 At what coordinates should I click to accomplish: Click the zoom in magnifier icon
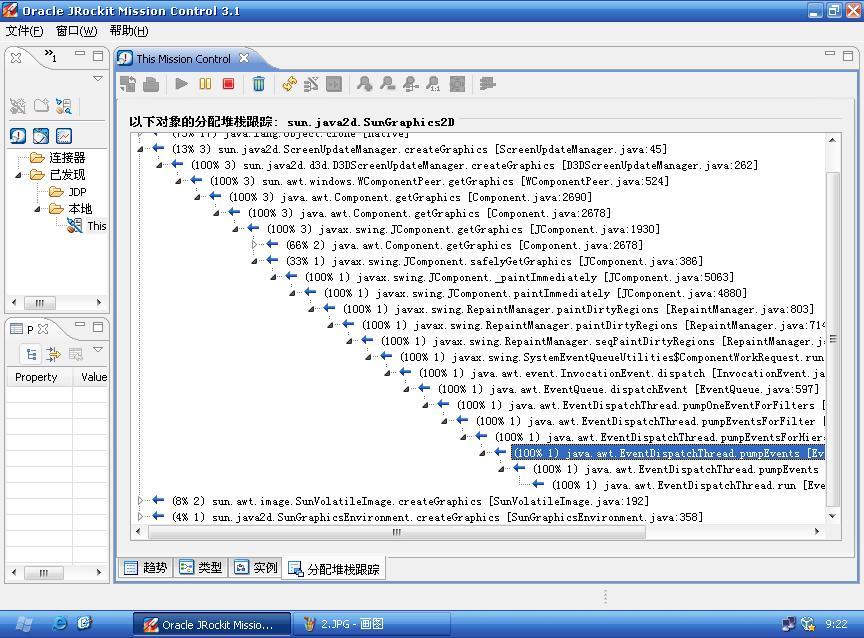coord(364,84)
